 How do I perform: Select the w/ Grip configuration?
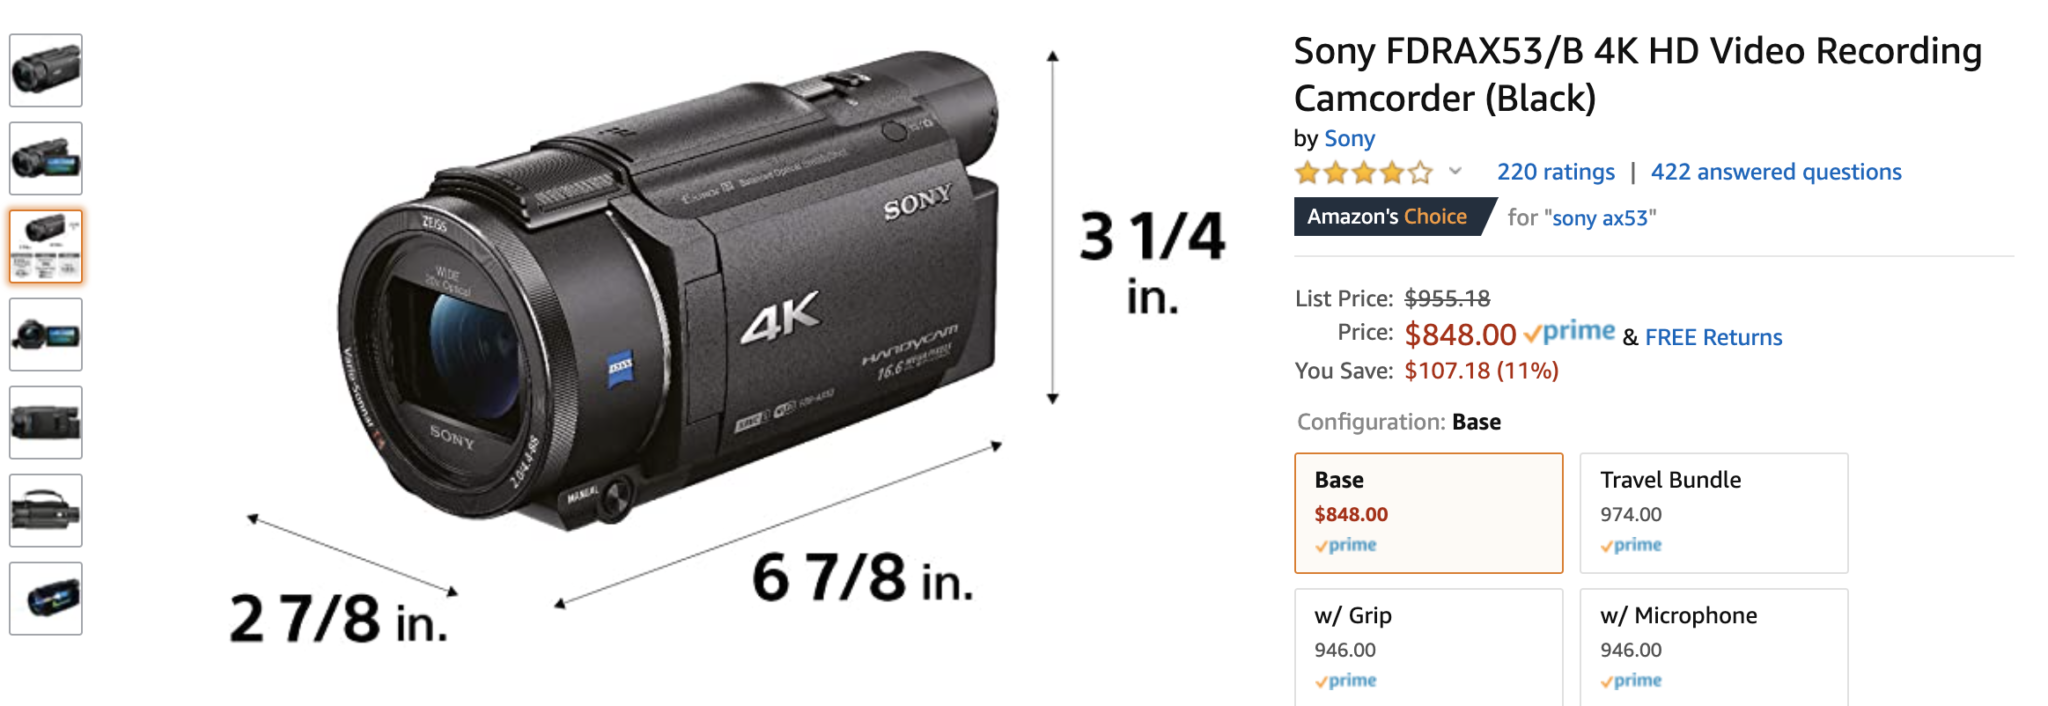tap(1428, 647)
